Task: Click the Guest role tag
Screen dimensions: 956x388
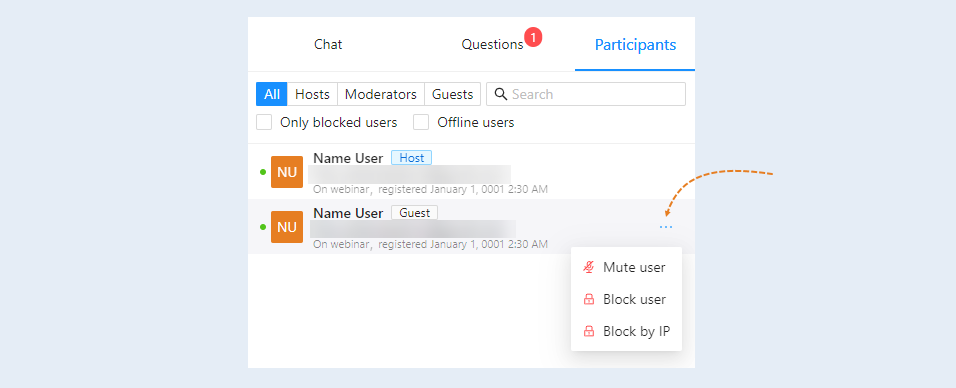Action: pos(415,213)
